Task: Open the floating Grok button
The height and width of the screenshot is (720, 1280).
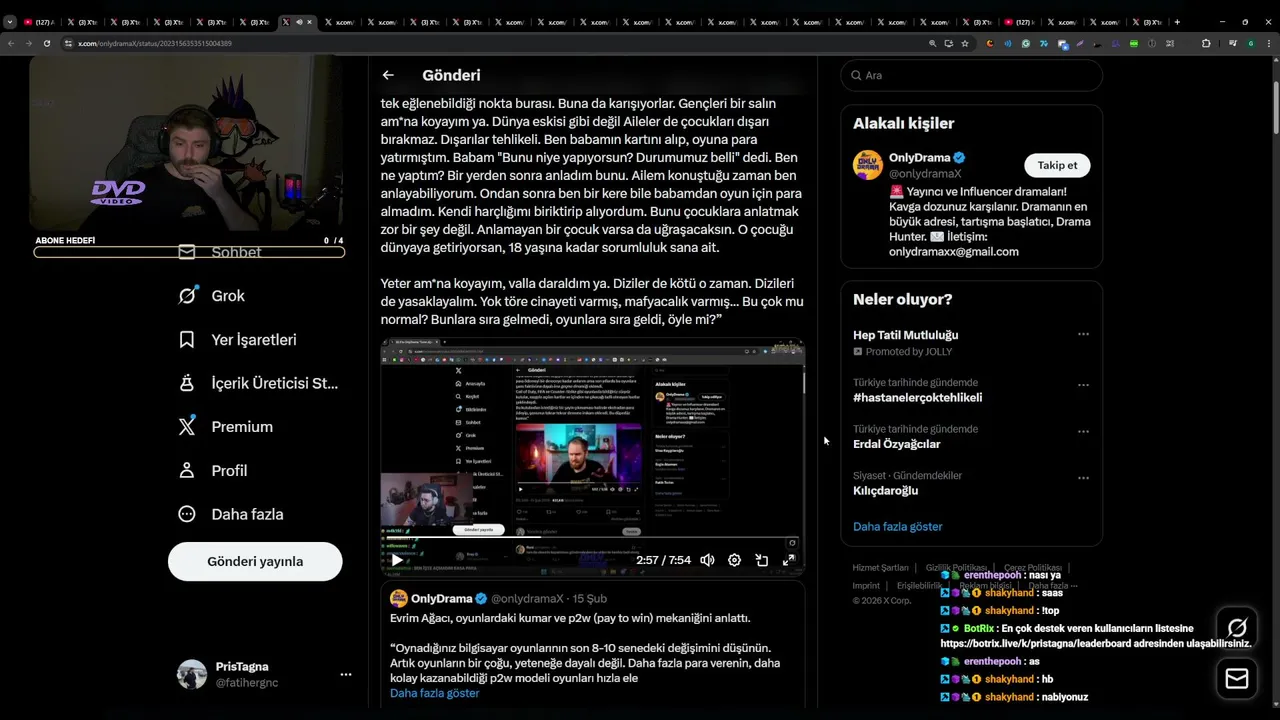Action: 1237,628
